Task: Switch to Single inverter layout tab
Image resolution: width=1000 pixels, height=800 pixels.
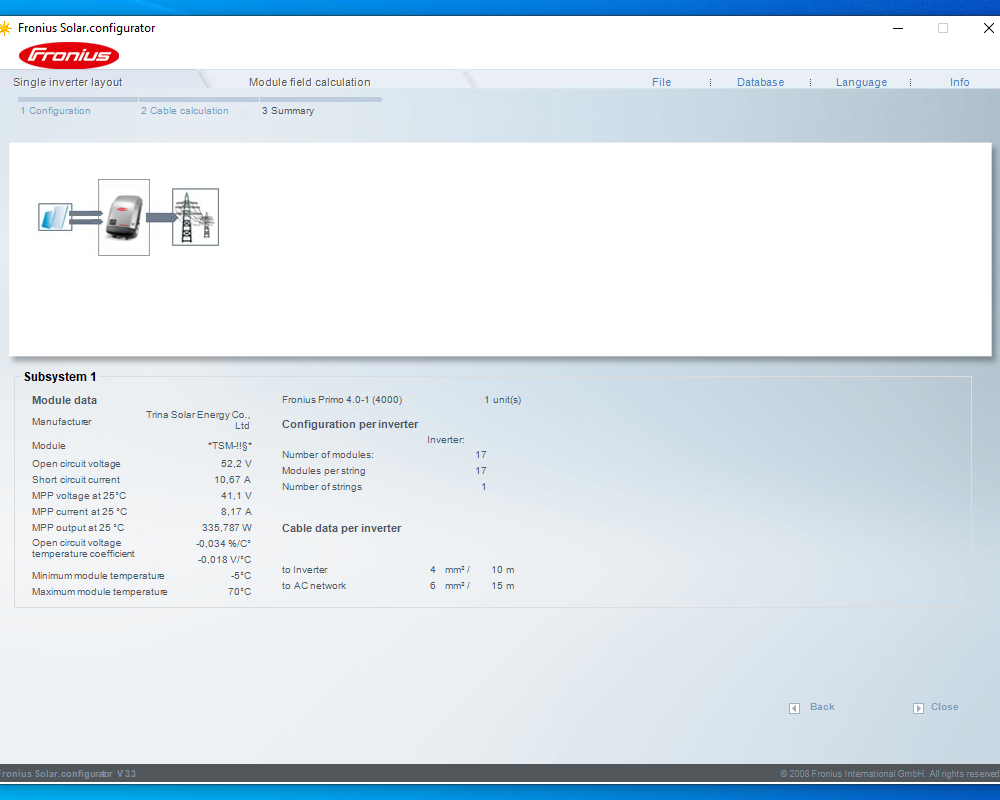Action: pos(68,82)
